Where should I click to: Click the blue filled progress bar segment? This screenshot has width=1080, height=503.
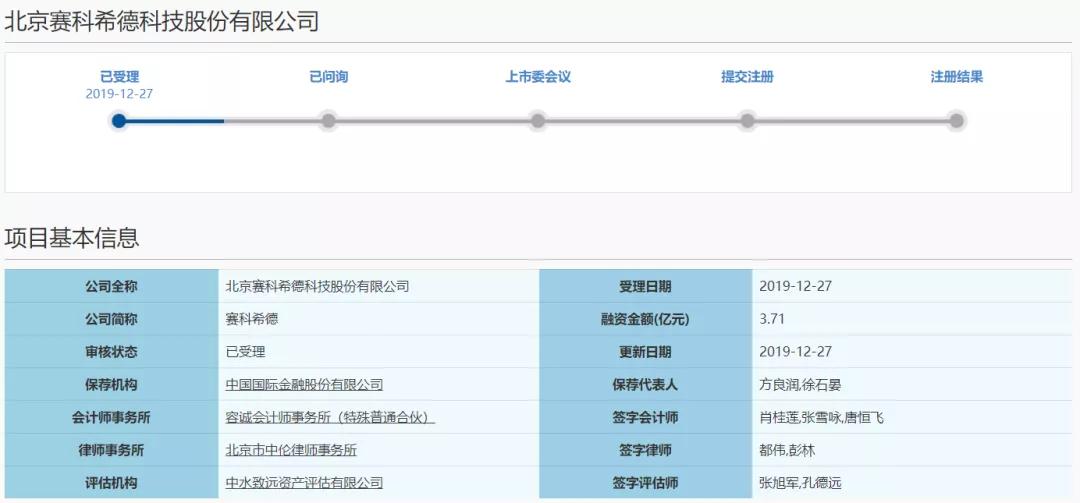(175, 121)
